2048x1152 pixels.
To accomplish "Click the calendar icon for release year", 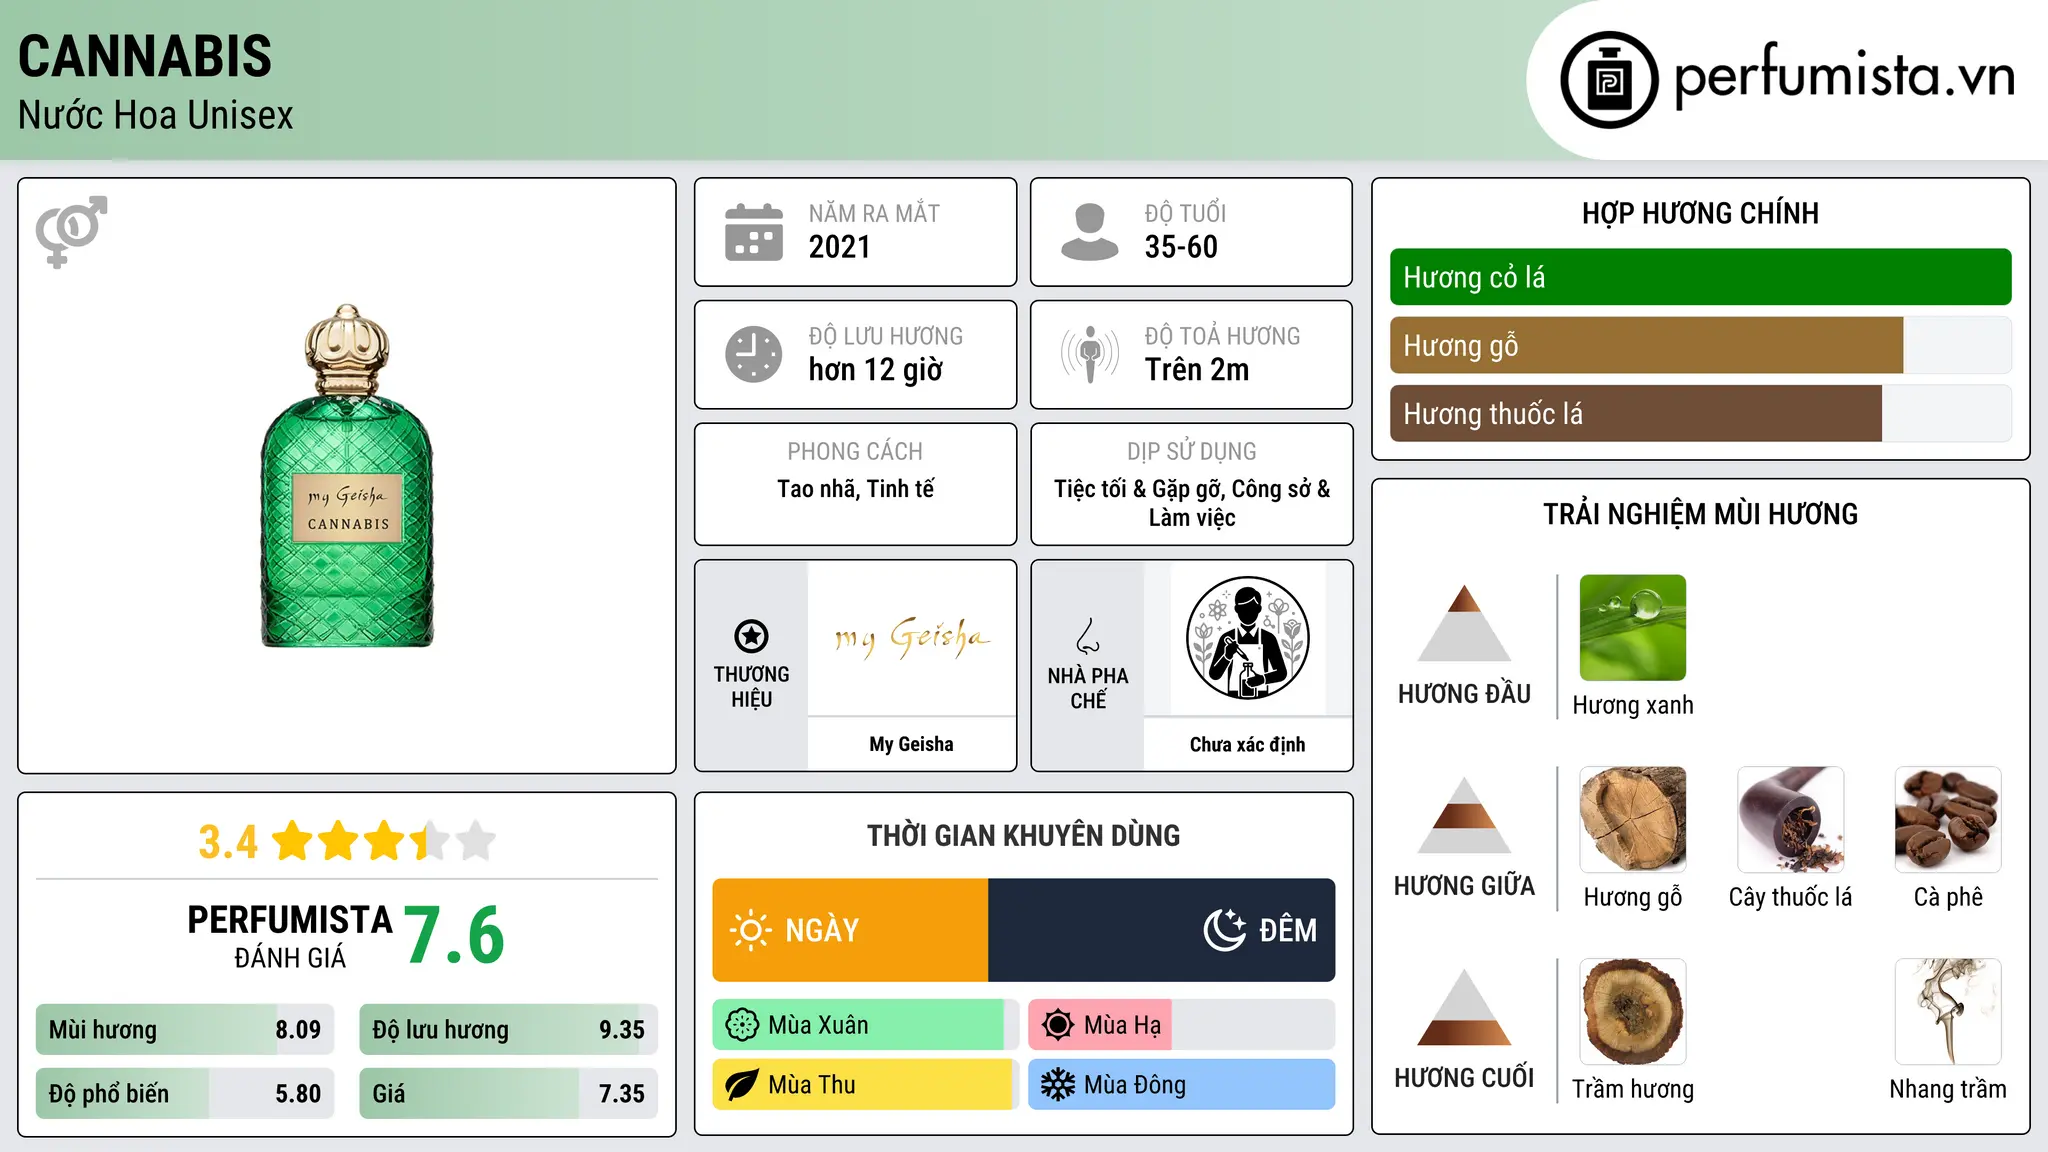I will pyautogui.click(x=754, y=232).
